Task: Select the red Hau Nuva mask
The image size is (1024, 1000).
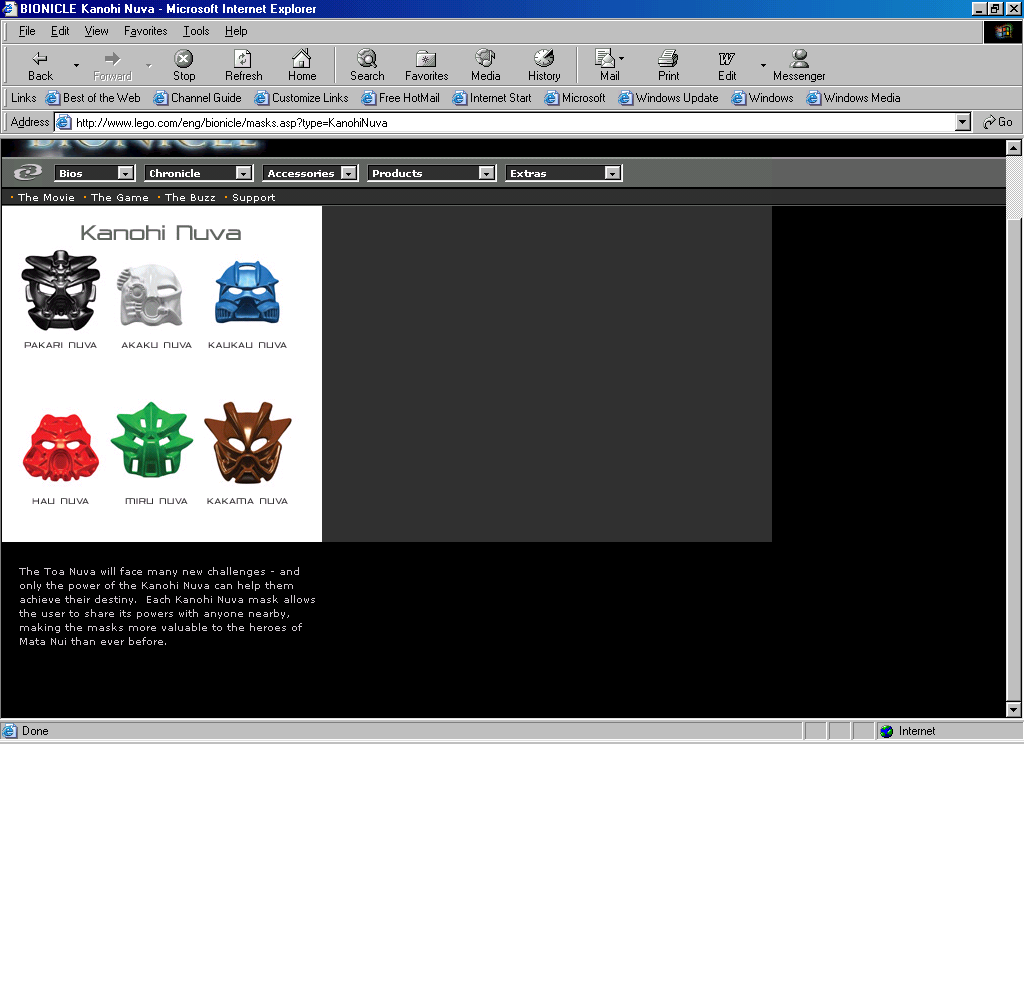Action: coord(61,447)
